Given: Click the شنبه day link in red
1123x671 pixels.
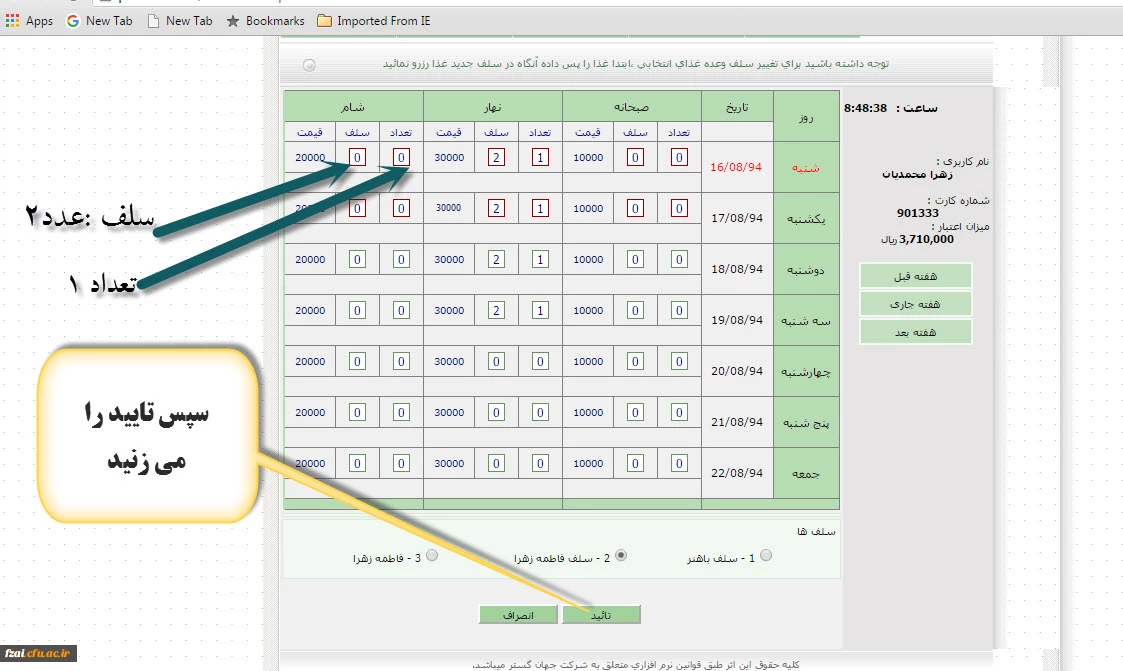Looking at the screenshot, I should 804,168.
